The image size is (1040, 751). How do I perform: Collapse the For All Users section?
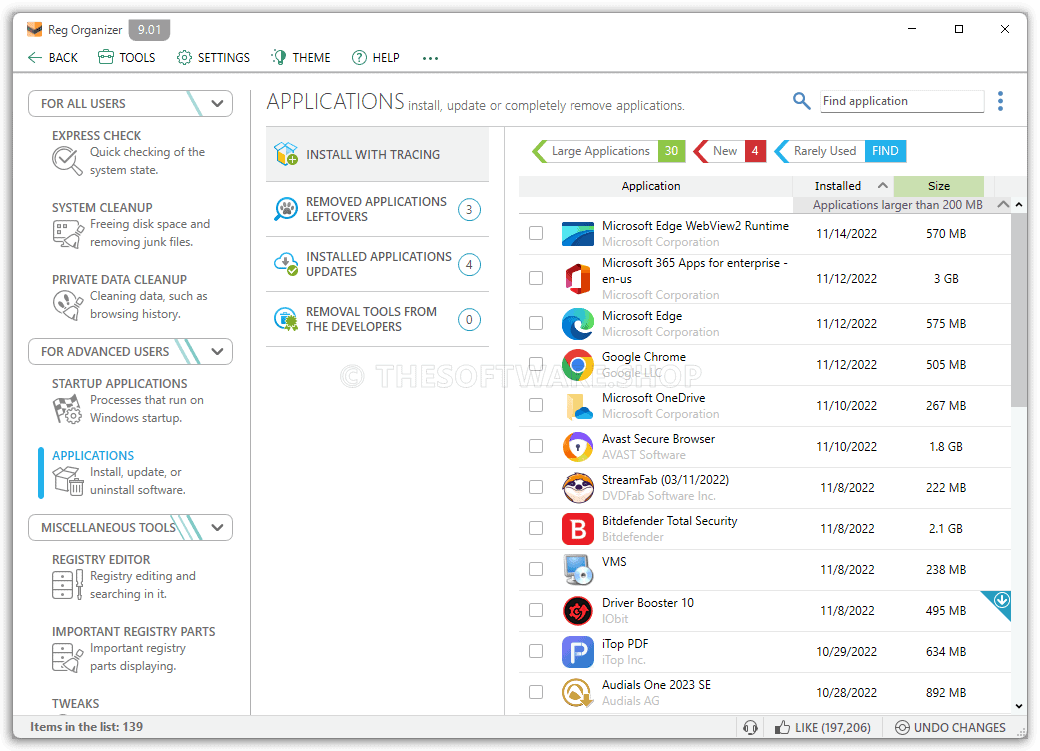pos(217,103)
